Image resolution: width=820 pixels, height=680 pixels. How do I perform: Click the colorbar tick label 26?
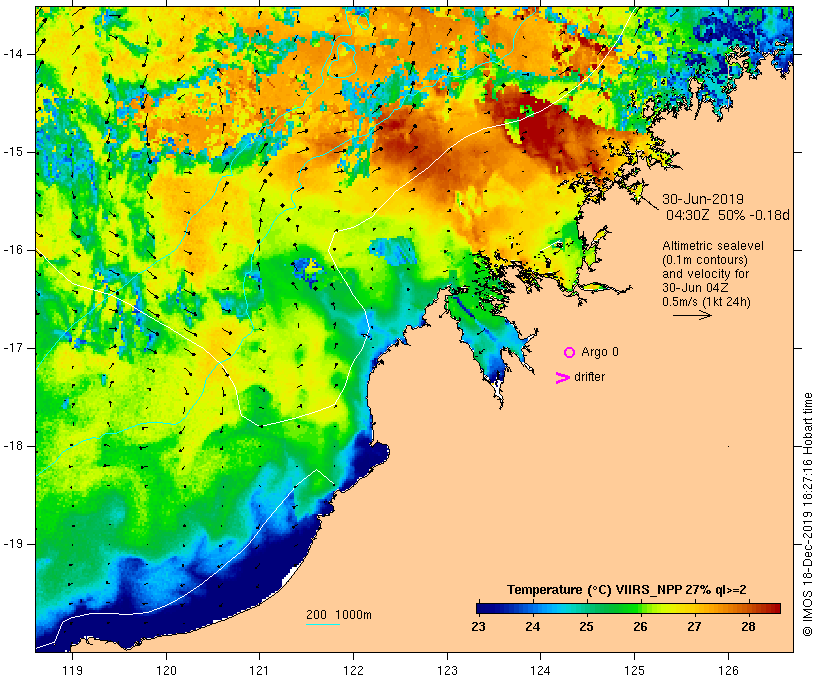coord(640,627)
